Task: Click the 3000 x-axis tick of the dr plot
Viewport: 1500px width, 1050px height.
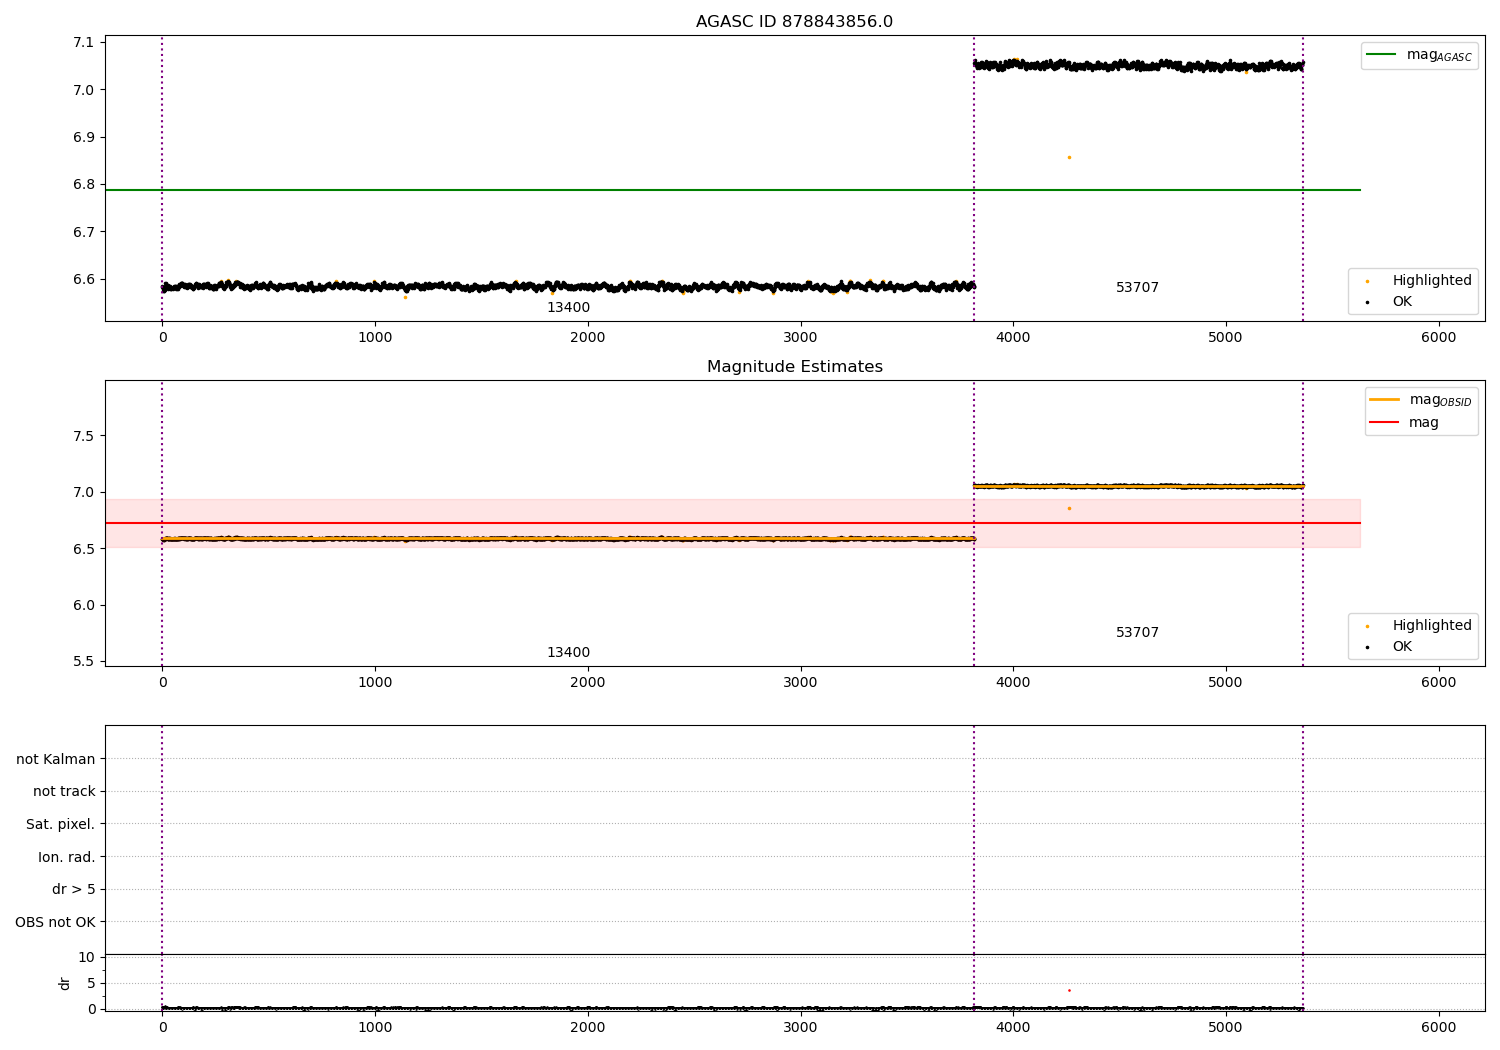Action: 800,1027
